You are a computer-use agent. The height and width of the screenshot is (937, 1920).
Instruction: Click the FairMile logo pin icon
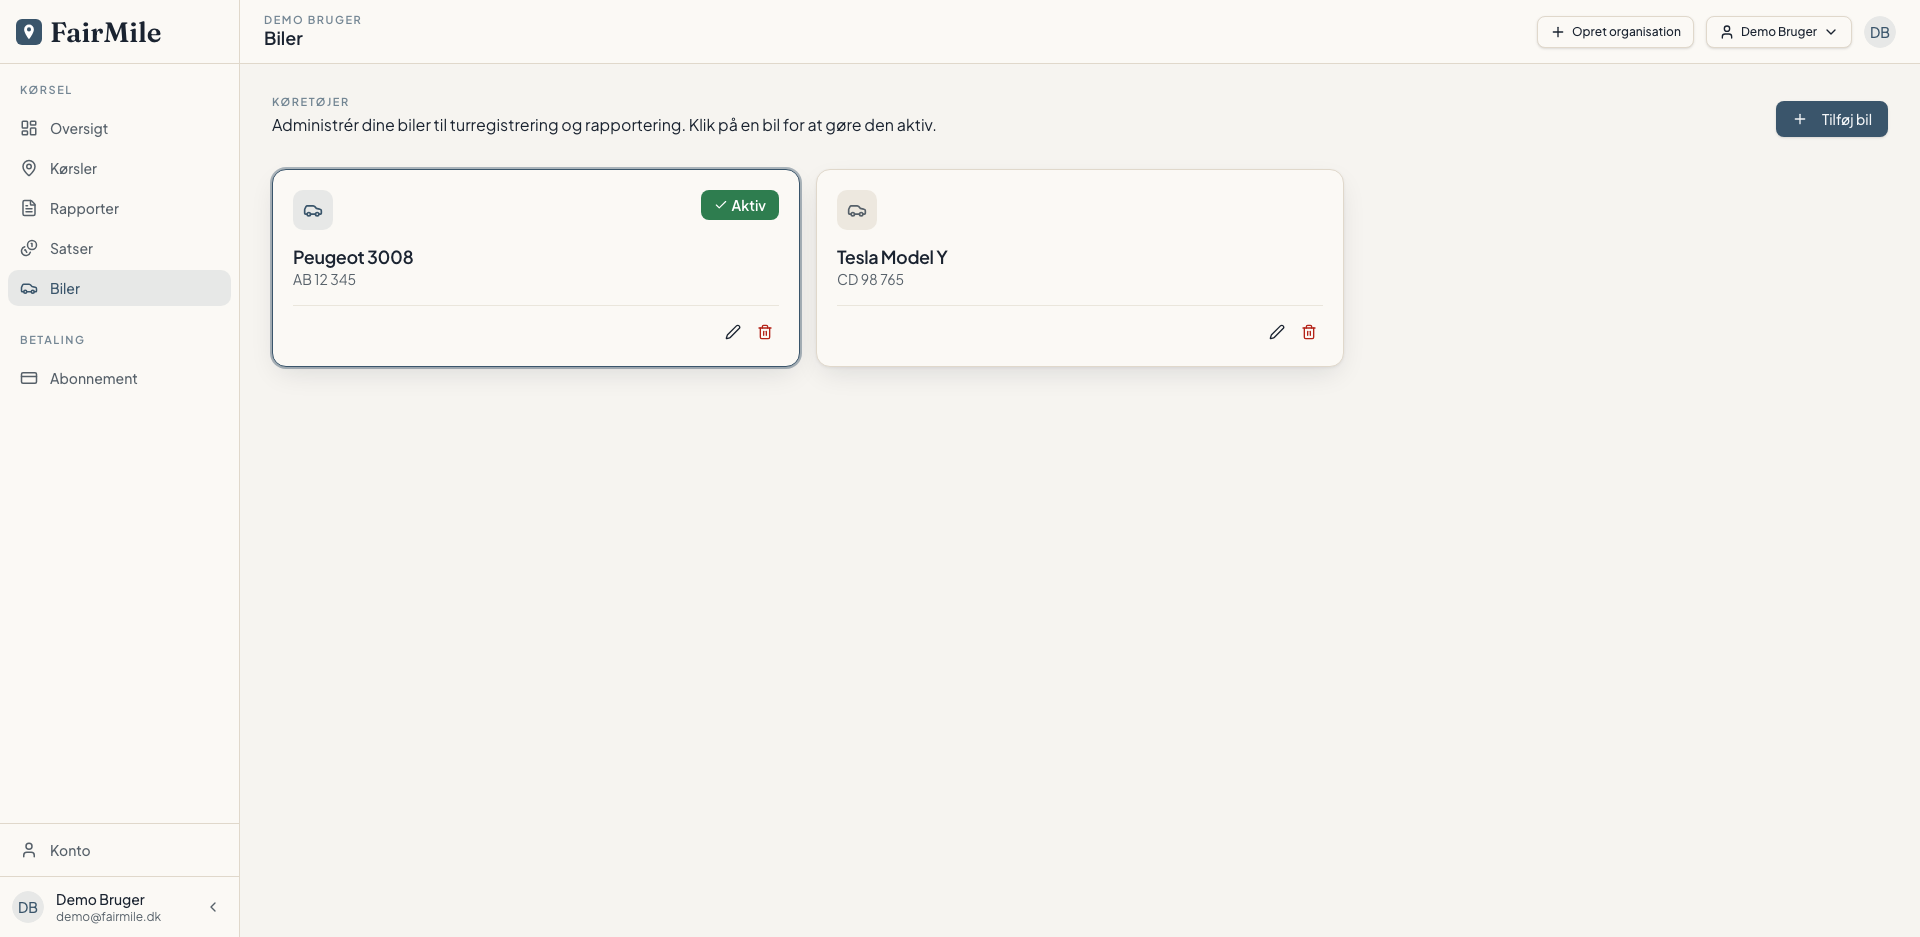29,32
